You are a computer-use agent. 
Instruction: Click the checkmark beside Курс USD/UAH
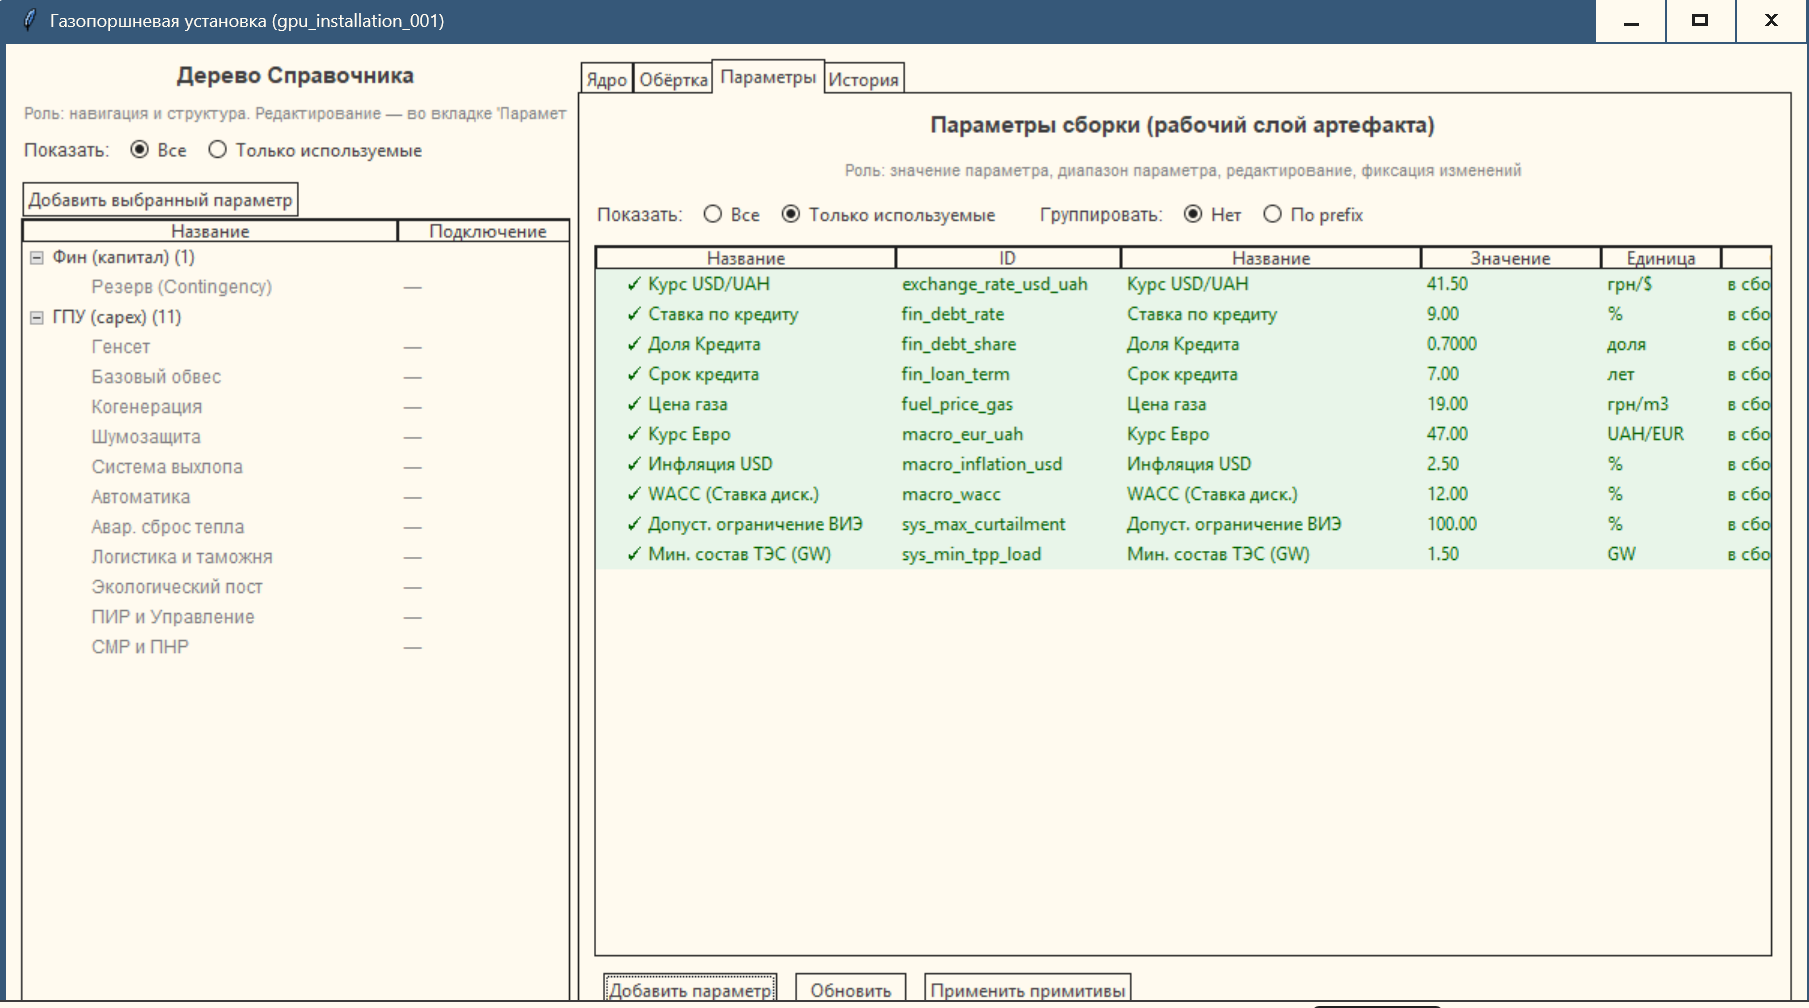coord(634,285)
